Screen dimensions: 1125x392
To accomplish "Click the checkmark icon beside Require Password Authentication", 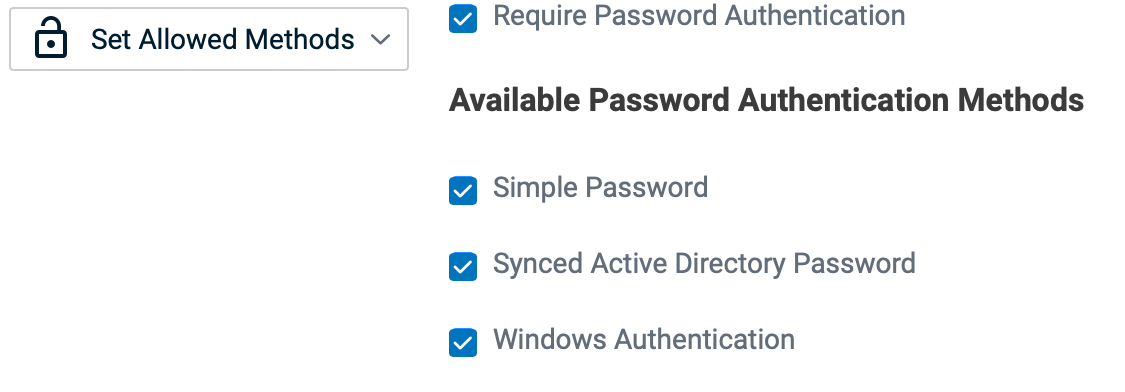I will [463, 19].
